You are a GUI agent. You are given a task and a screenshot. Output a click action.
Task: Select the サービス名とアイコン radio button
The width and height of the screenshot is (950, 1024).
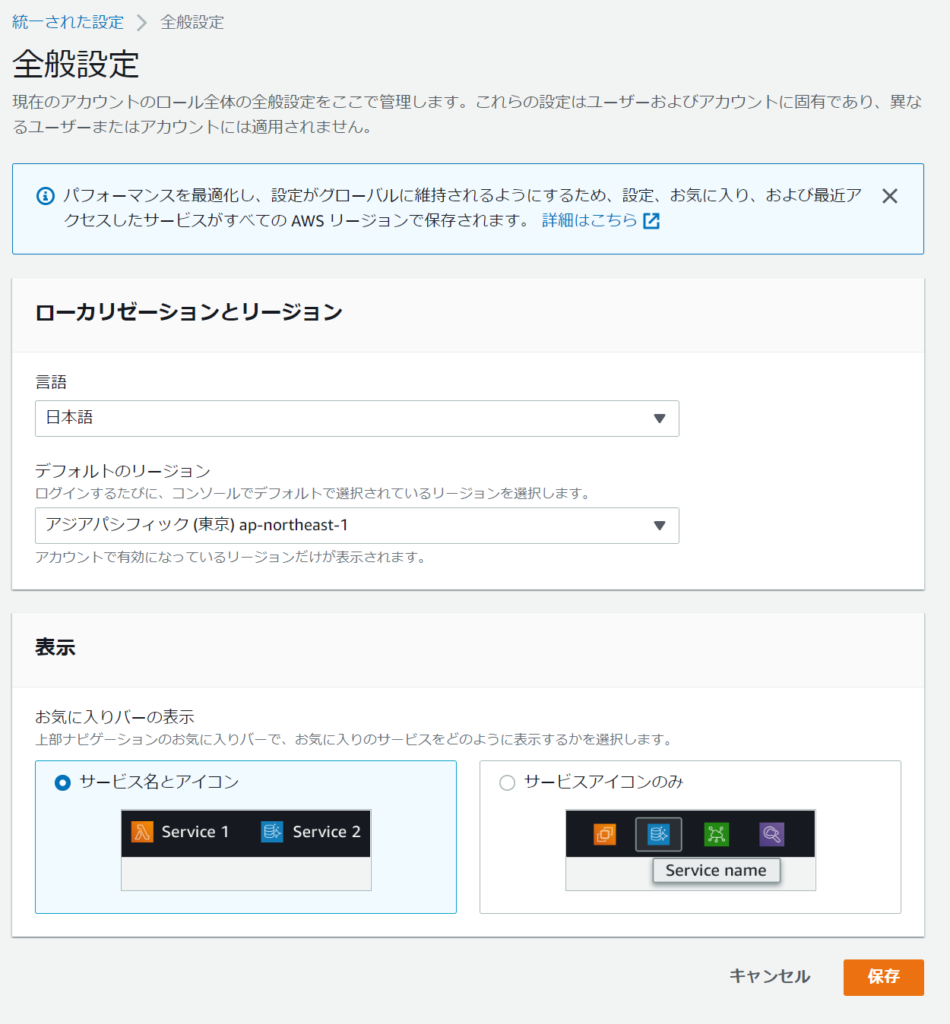pos(63,782)
